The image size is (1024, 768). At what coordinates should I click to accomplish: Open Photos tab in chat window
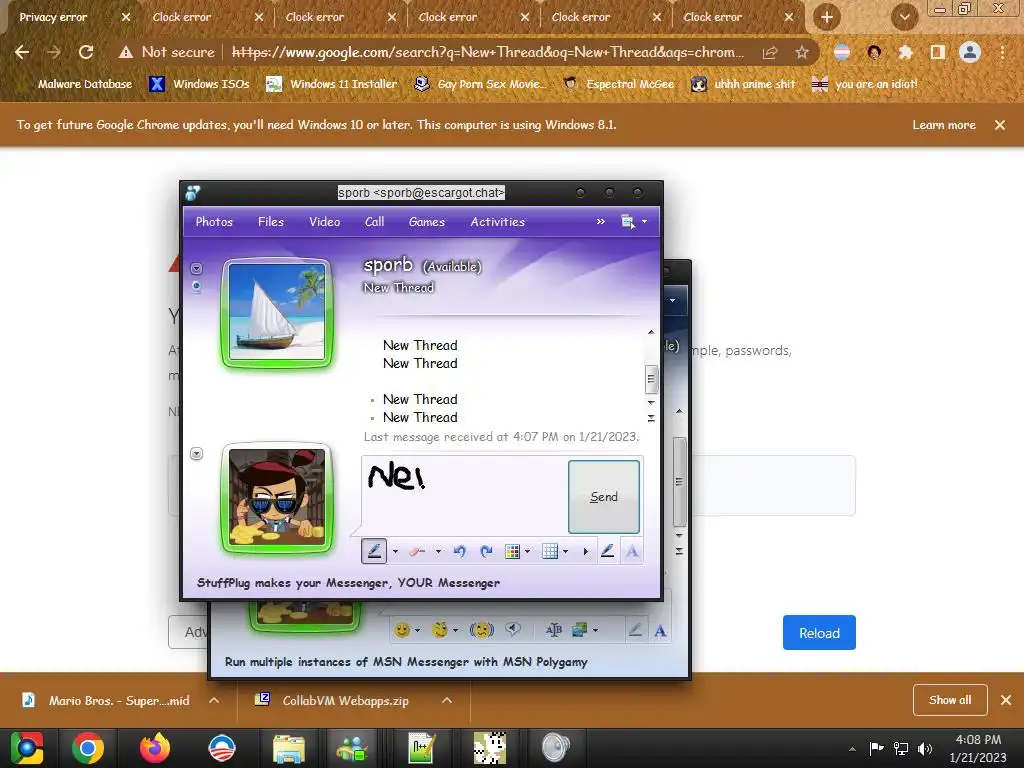214,222
